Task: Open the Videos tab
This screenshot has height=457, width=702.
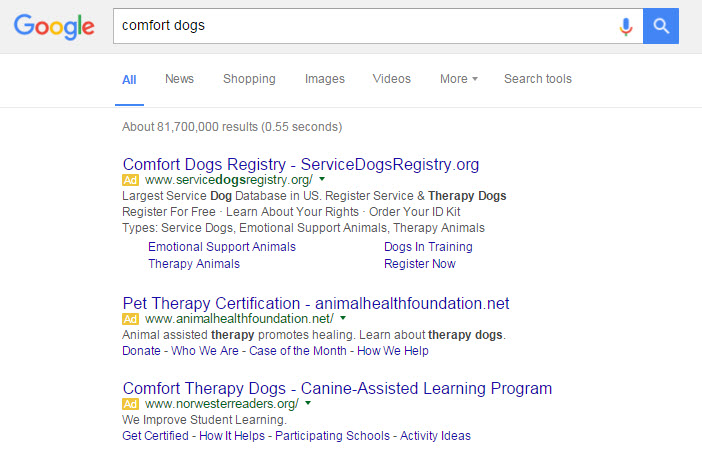Action: pos(392,79)
